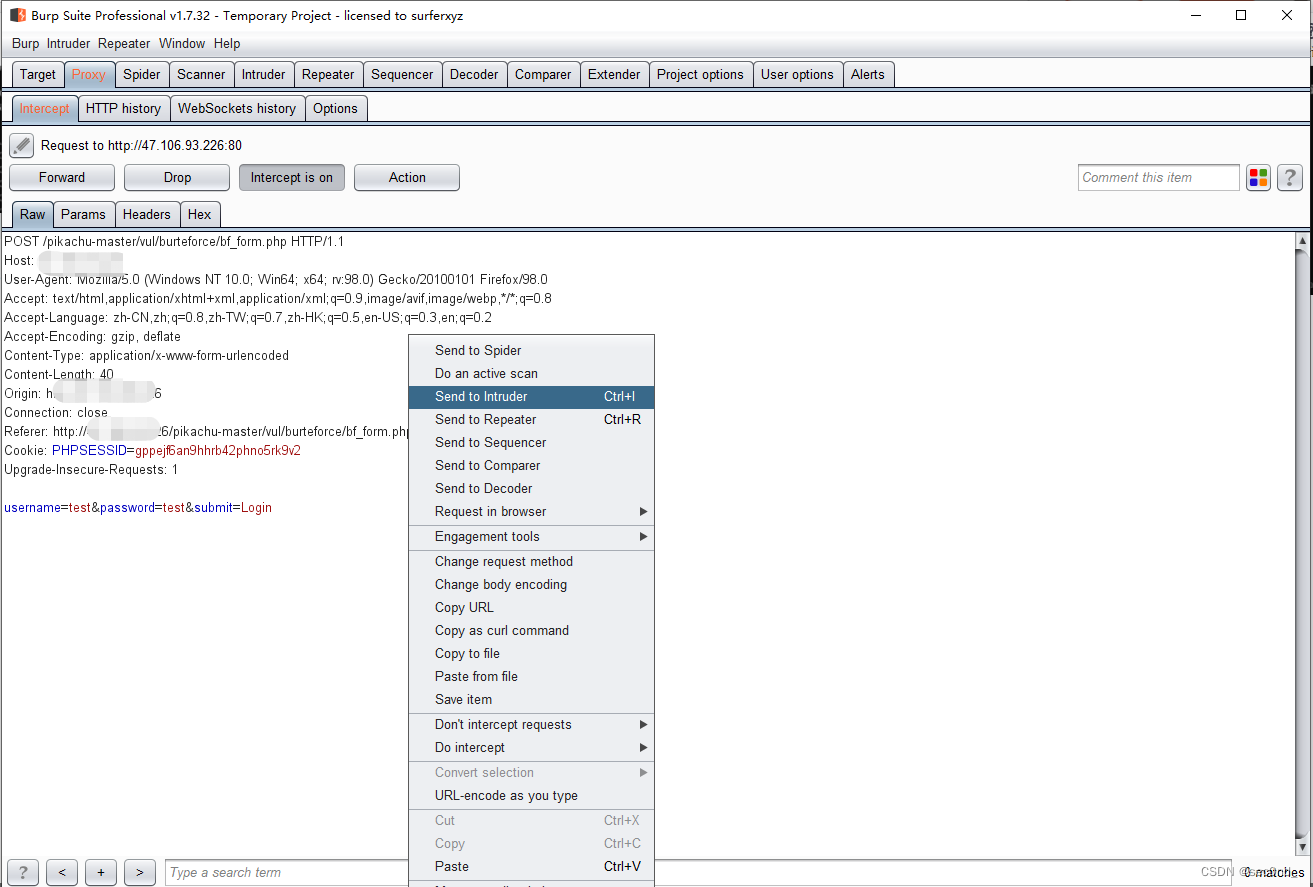Click the Comment this item field

(1159, 177)
